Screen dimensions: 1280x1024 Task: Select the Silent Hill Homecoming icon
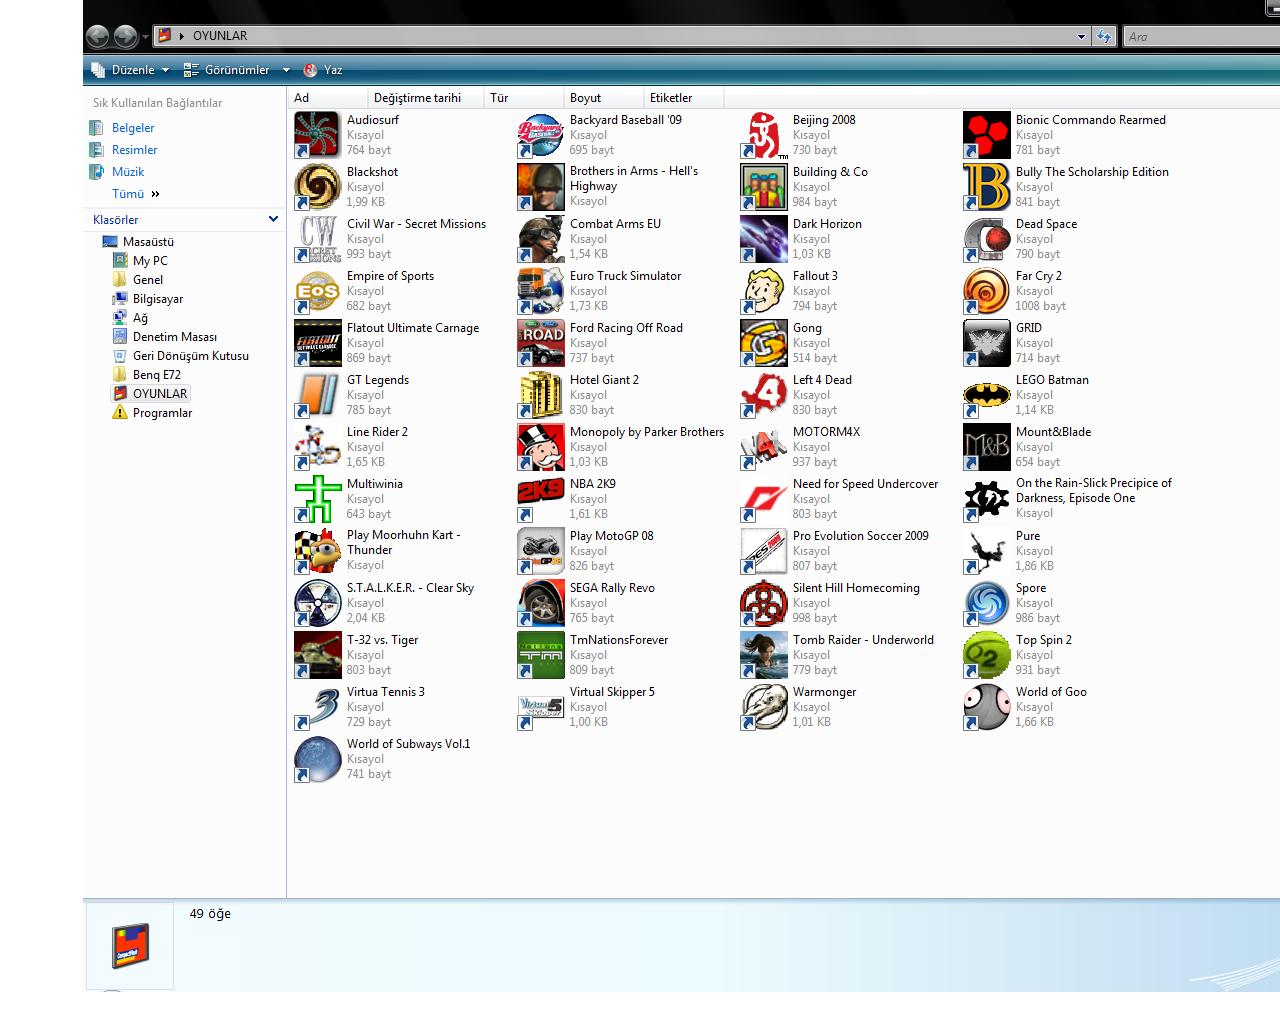pyautogui.click(x=764, y=603)
